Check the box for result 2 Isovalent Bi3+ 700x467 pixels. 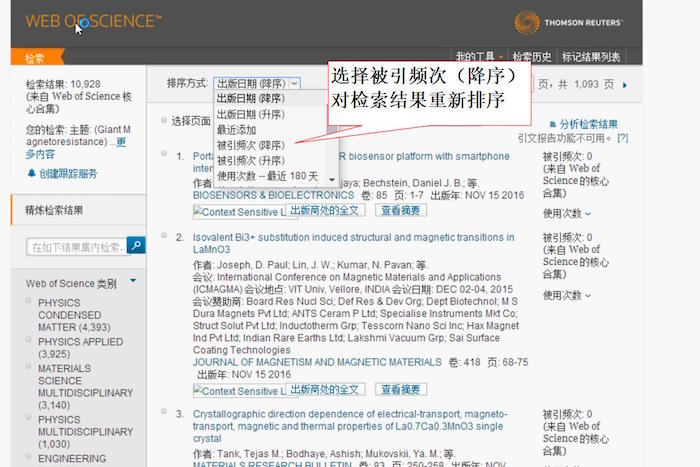[164, 235]
